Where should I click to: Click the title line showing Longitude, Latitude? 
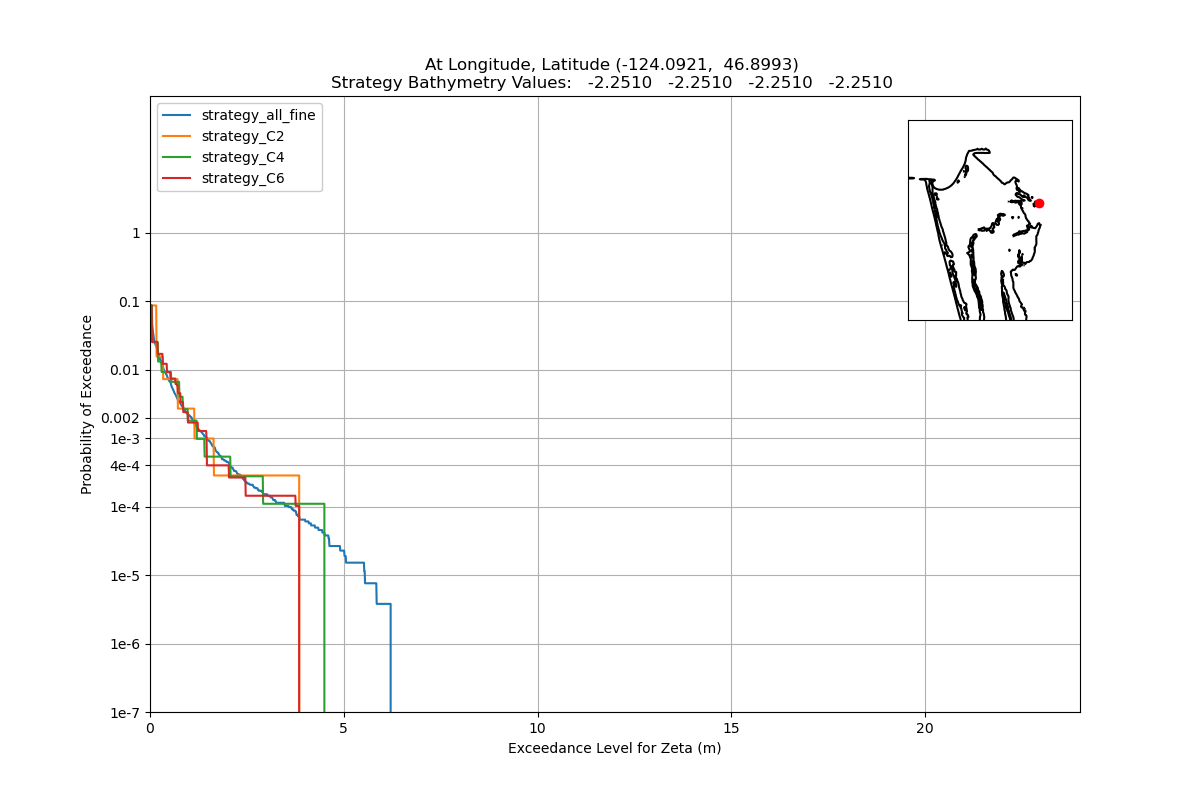[x=612, y=64]
